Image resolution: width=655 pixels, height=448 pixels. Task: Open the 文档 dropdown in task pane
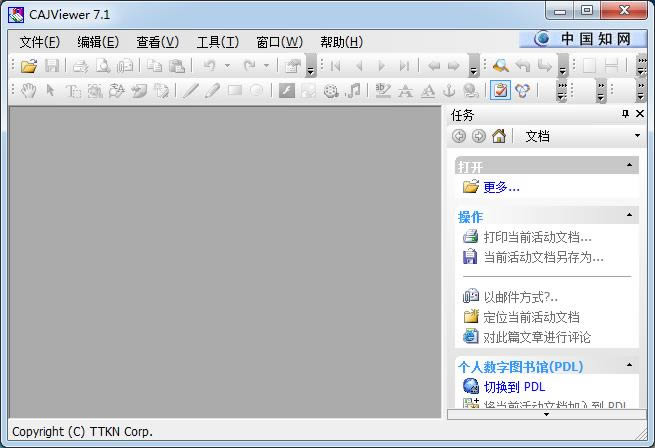(637, 135)
